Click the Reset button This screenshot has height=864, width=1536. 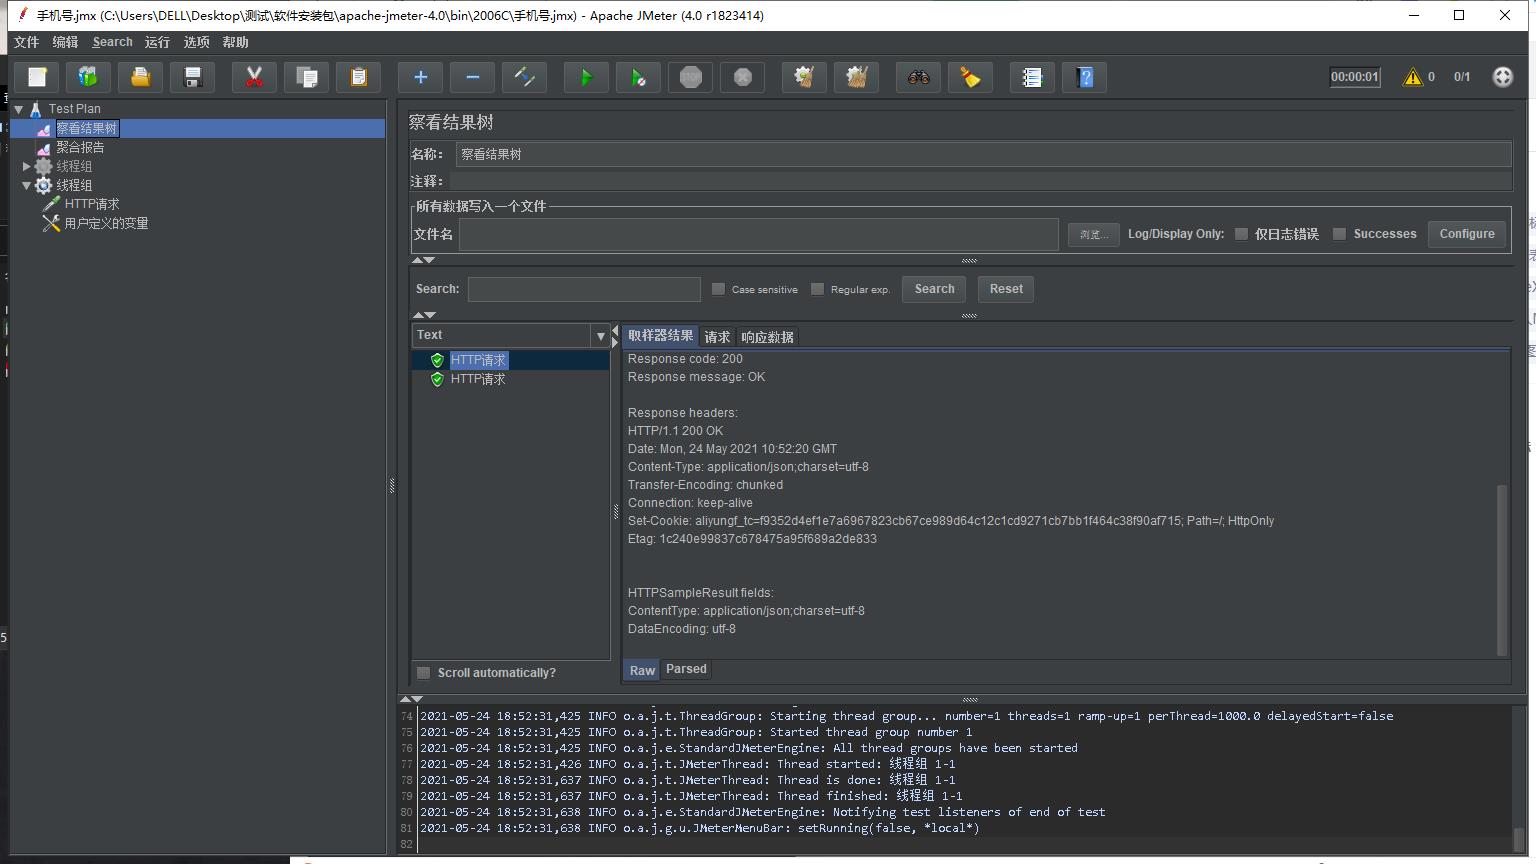1006,289
